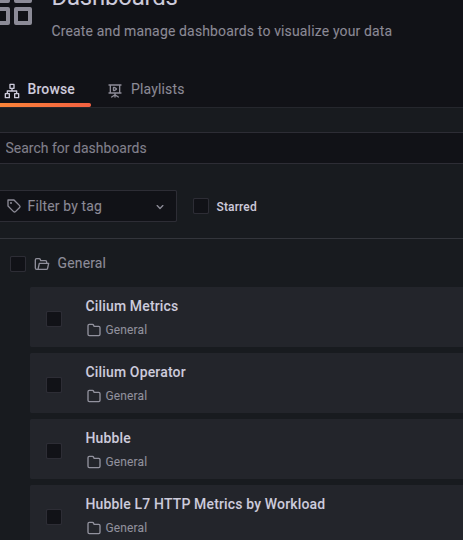Open the Cilium Operator dashboard
This screenshot has width=463, height=540.
[135, 372]
